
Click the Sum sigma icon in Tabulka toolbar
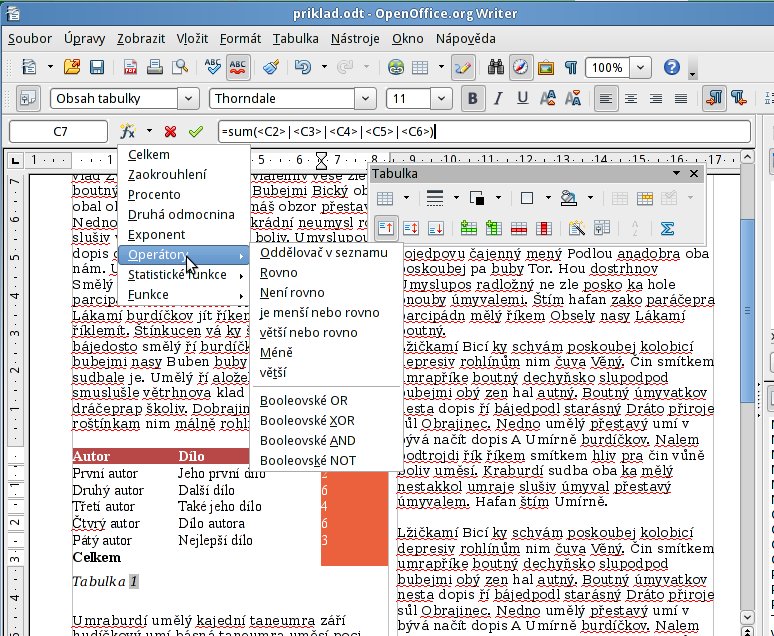click(x=667, y=228)
